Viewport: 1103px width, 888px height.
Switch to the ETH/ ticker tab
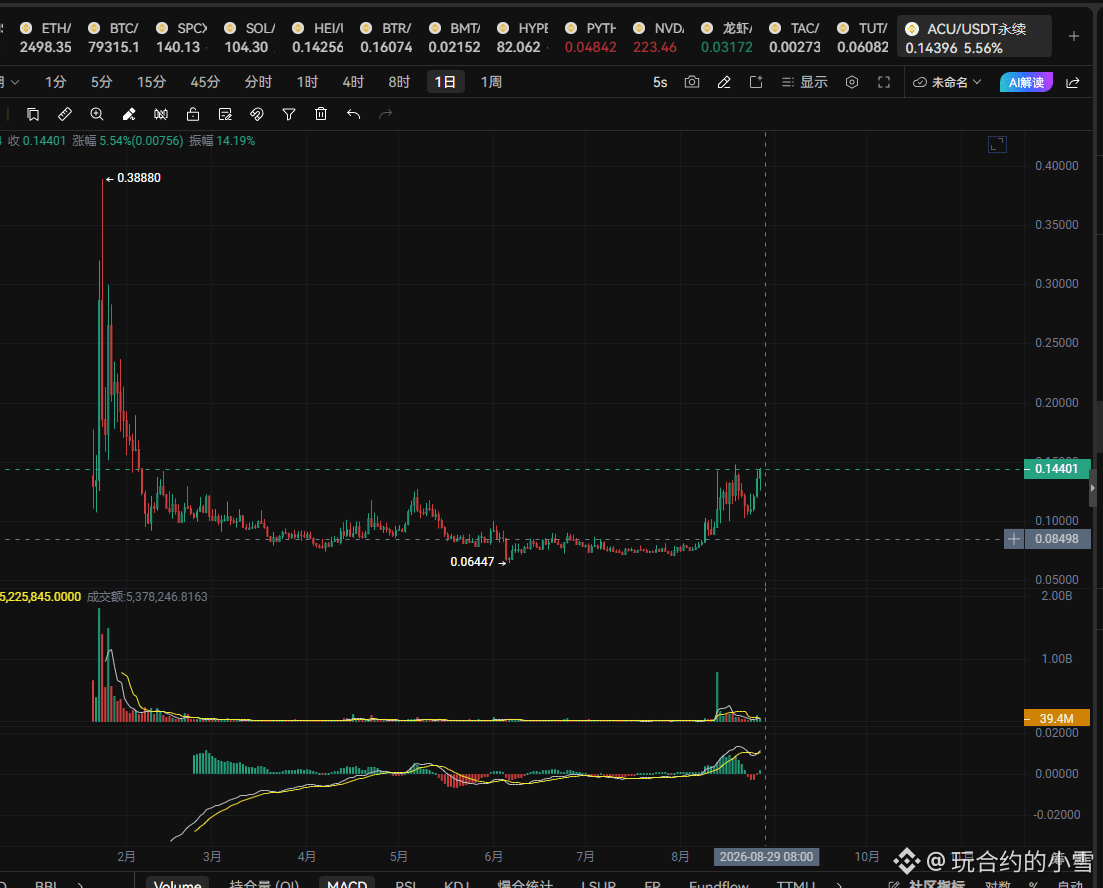coord(45,37)
